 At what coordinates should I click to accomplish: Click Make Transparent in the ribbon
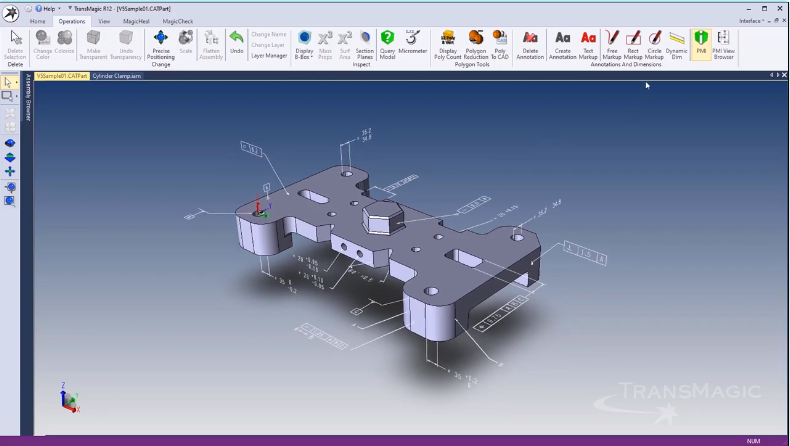pyautogui.click(x=93, y=44)
